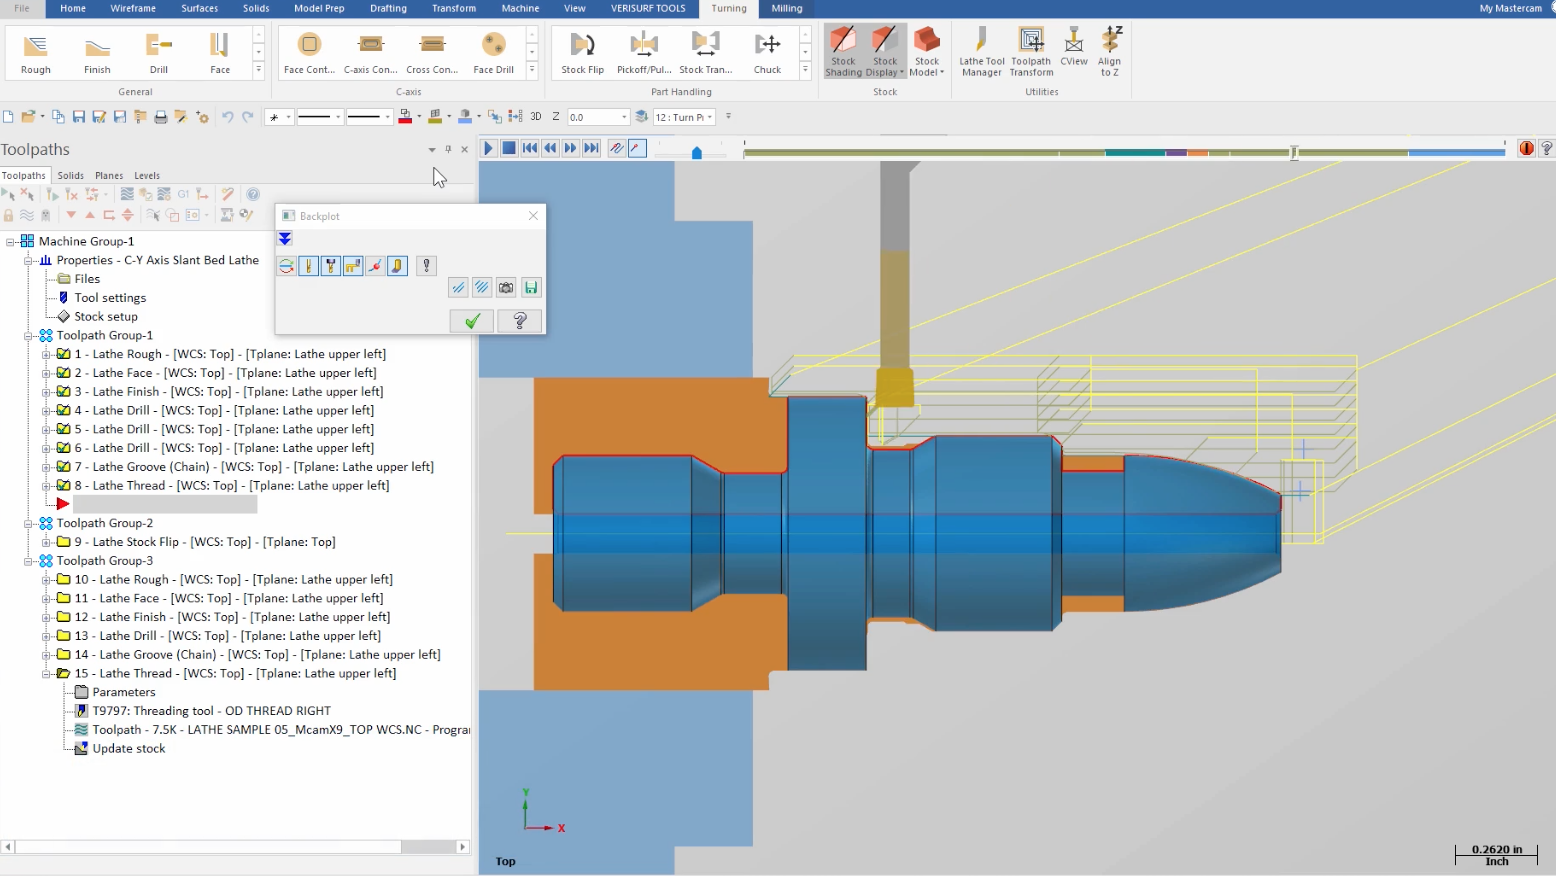Adjust the backplot speed slider handle
This screenshot has width=1556, height=876.
coord(697,153)
